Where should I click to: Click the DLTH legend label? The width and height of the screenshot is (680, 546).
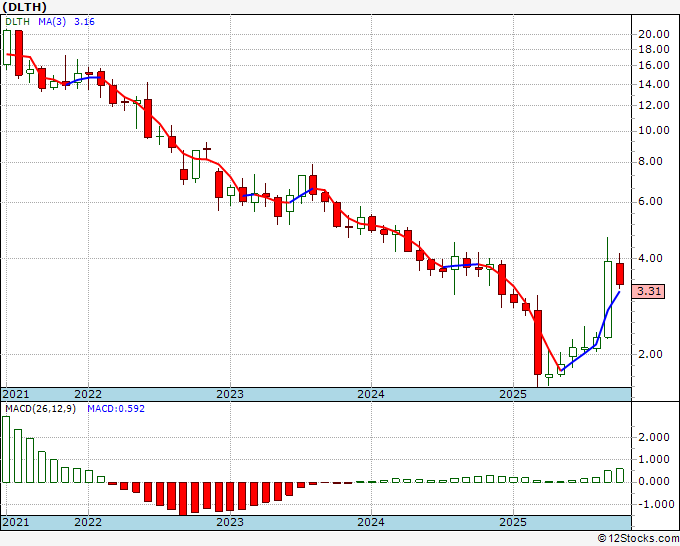(x=18, y=22)
